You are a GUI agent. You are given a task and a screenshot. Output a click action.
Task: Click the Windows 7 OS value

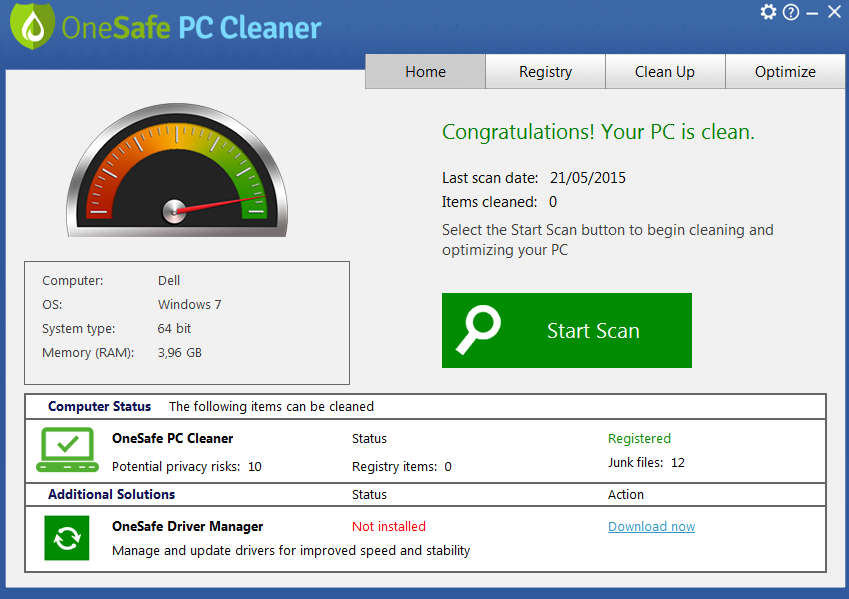(190, 304)
